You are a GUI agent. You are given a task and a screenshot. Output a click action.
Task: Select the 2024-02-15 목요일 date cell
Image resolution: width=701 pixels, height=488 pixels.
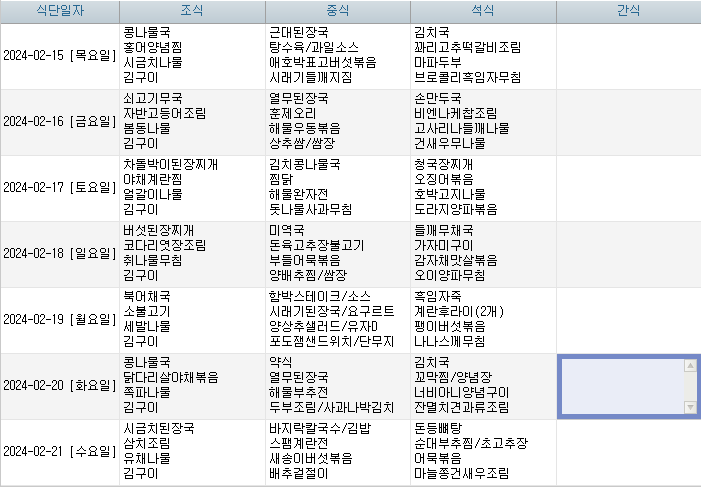pos(60,56)
